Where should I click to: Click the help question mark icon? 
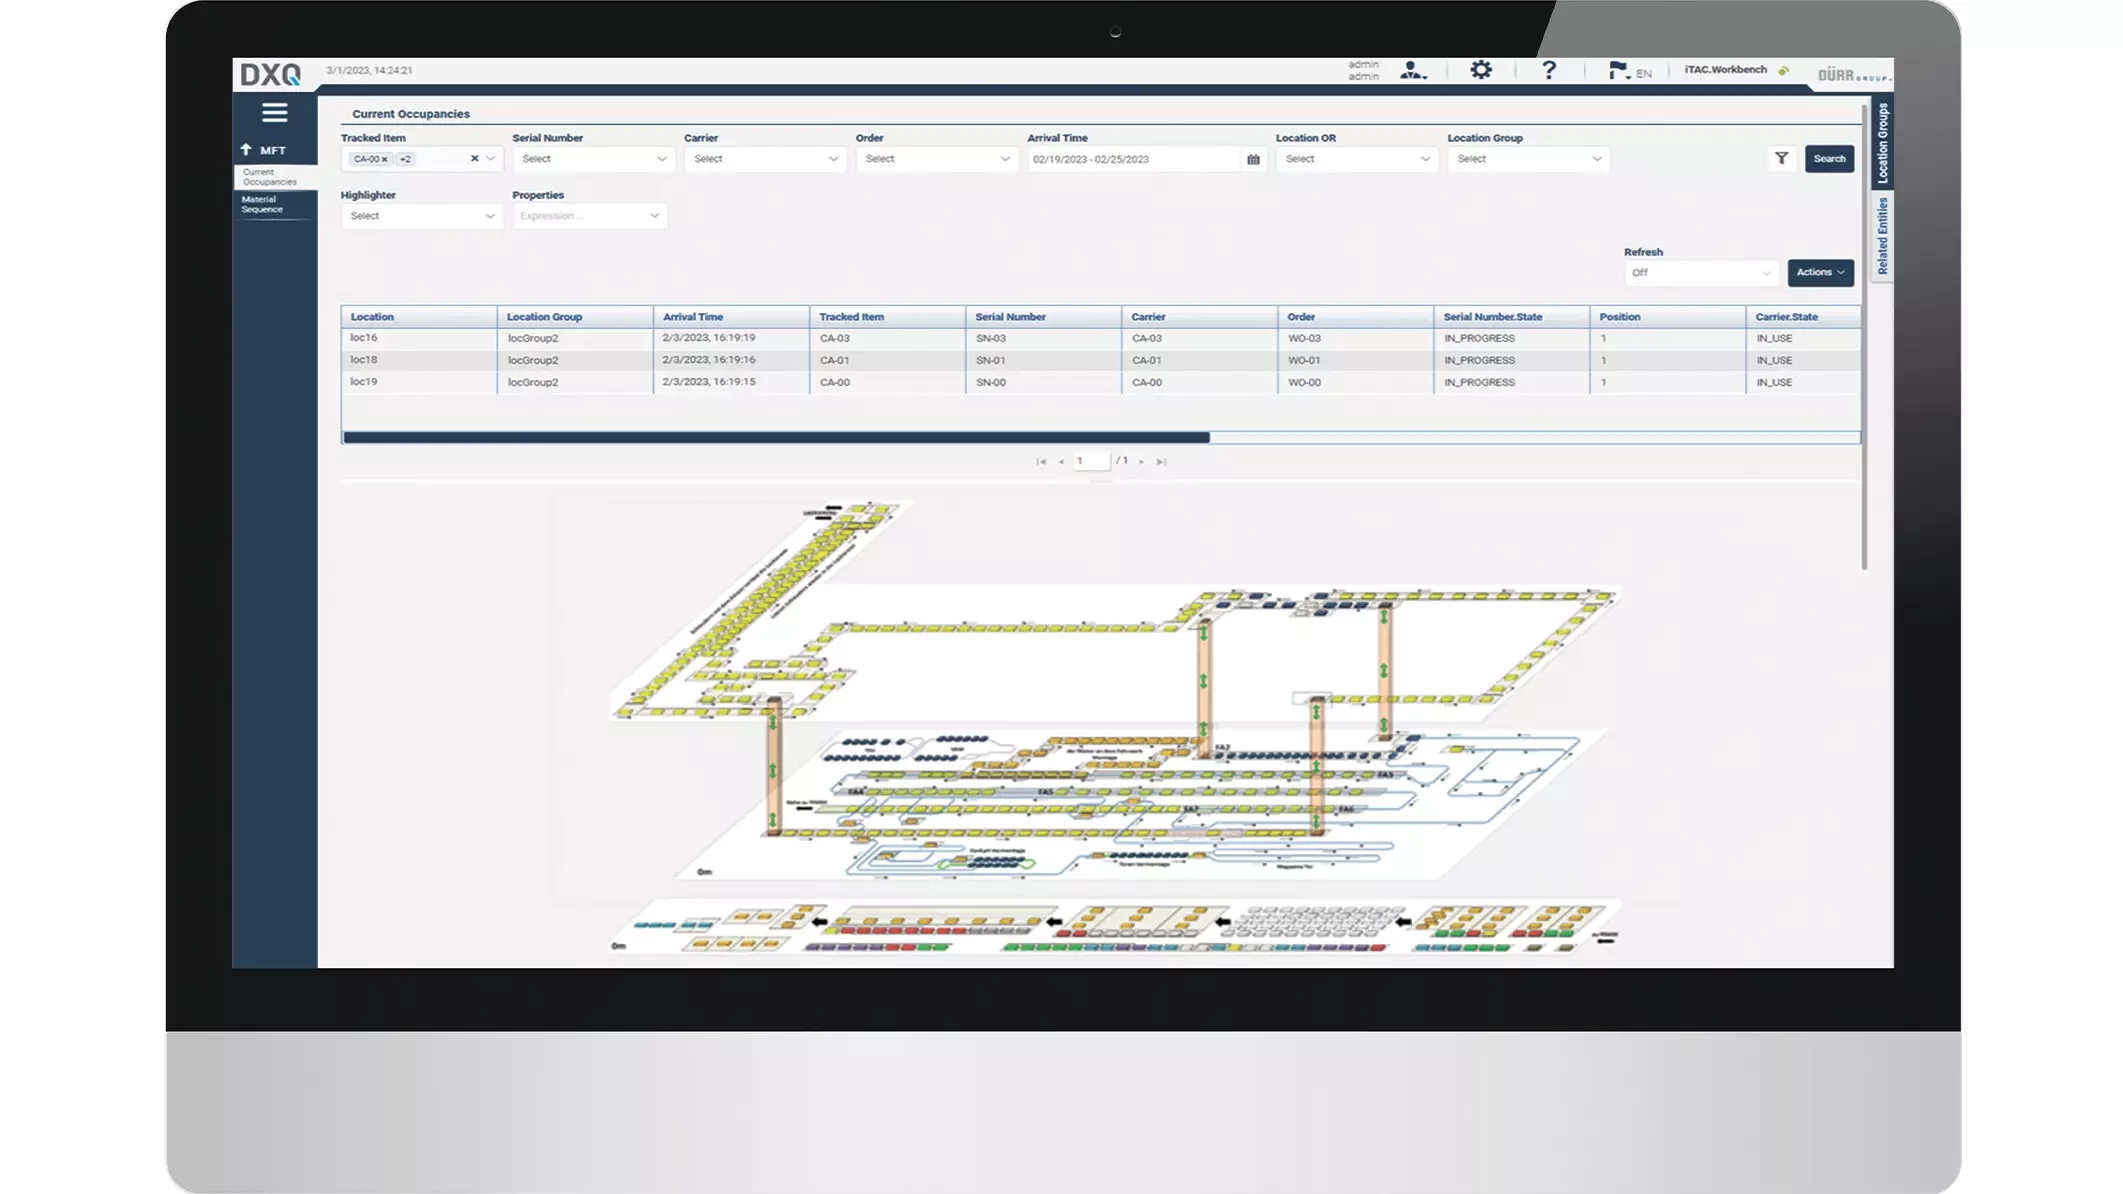point(1549,70)
